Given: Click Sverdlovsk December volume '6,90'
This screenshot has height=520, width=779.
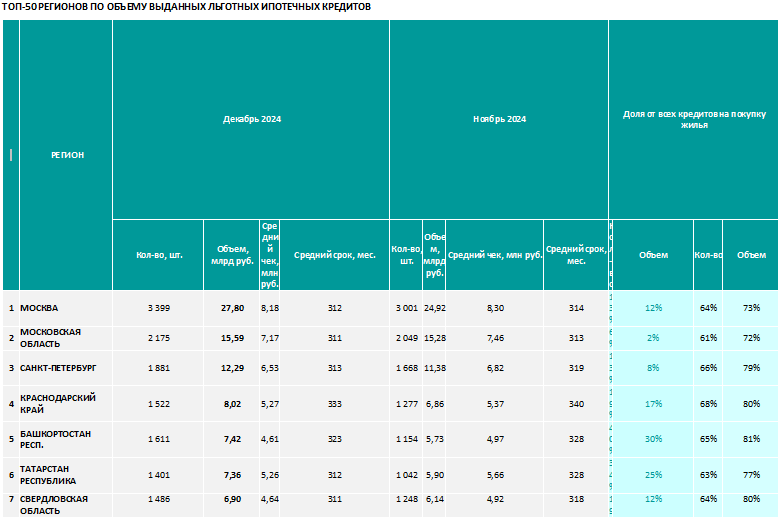Looking at the screenshot, I should pyautogui.click(x=233, y=499).
